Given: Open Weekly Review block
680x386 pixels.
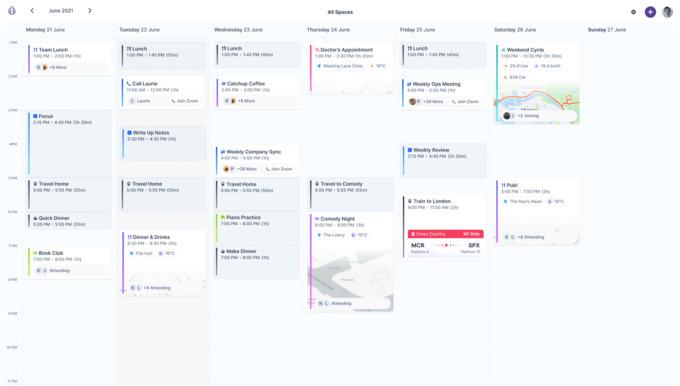Looking at the screenshot, I should [x=444, y=160].
